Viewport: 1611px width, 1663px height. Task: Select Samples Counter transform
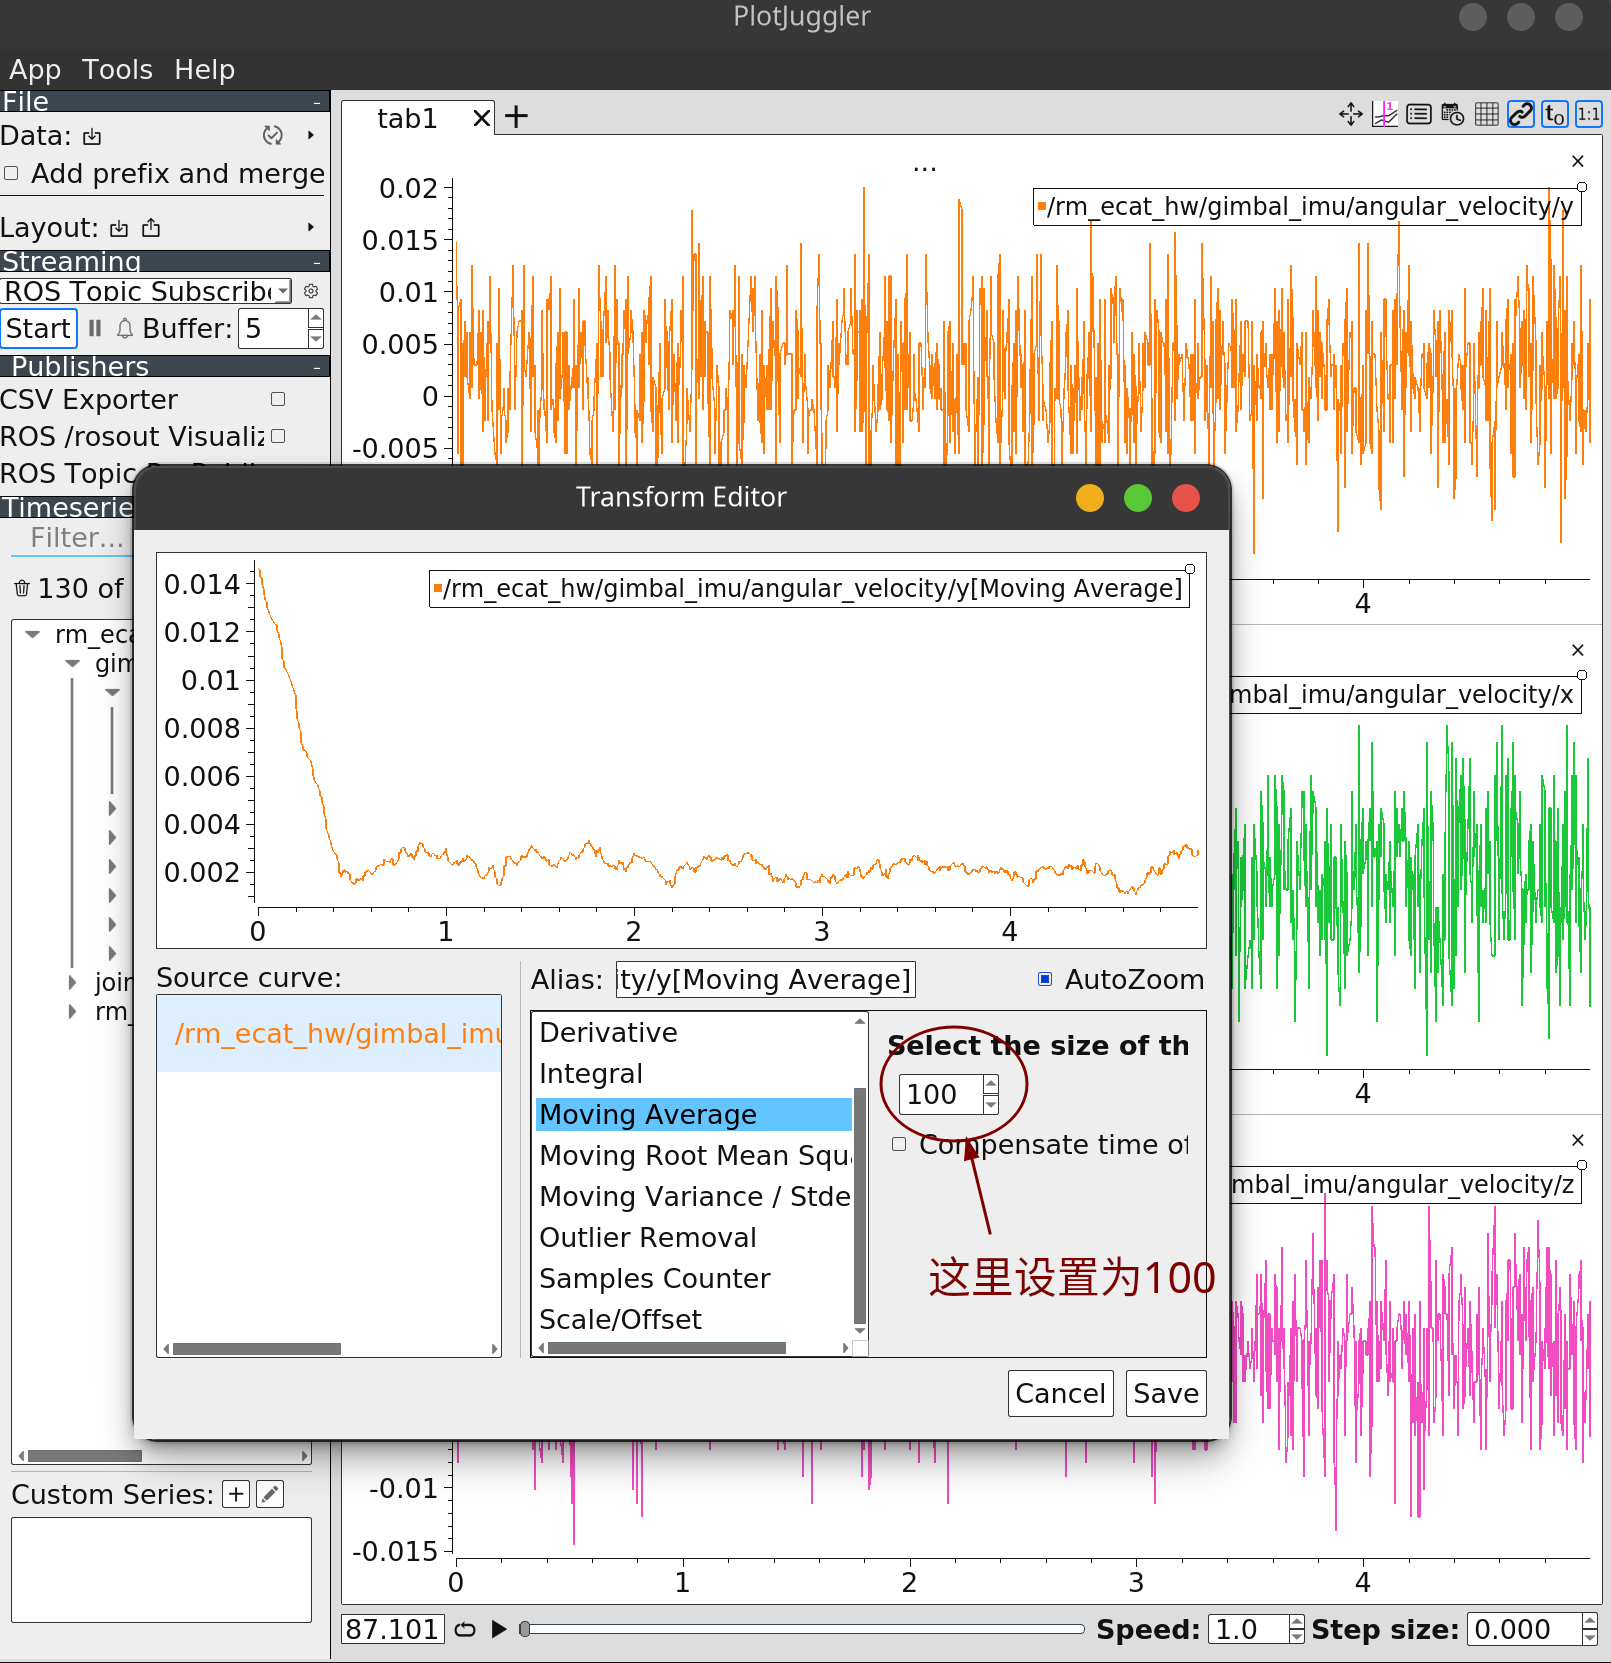(x=694, y=1278)
